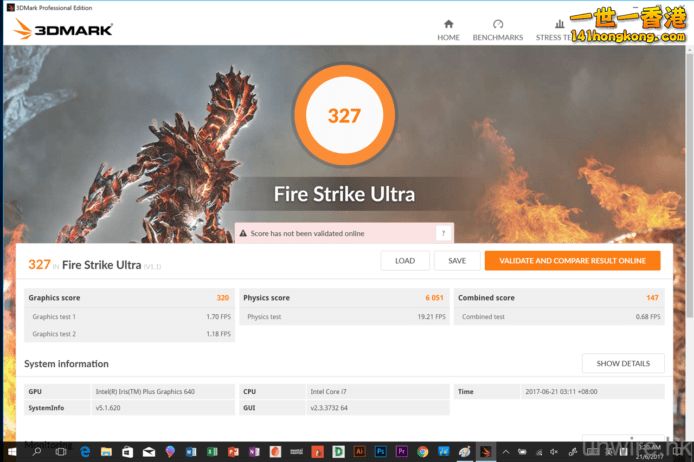Image resolution: width=694 pixels, height=462 pixels.
Task: Click the SystemInfo version v5.1.620
Action: (108, 408)
